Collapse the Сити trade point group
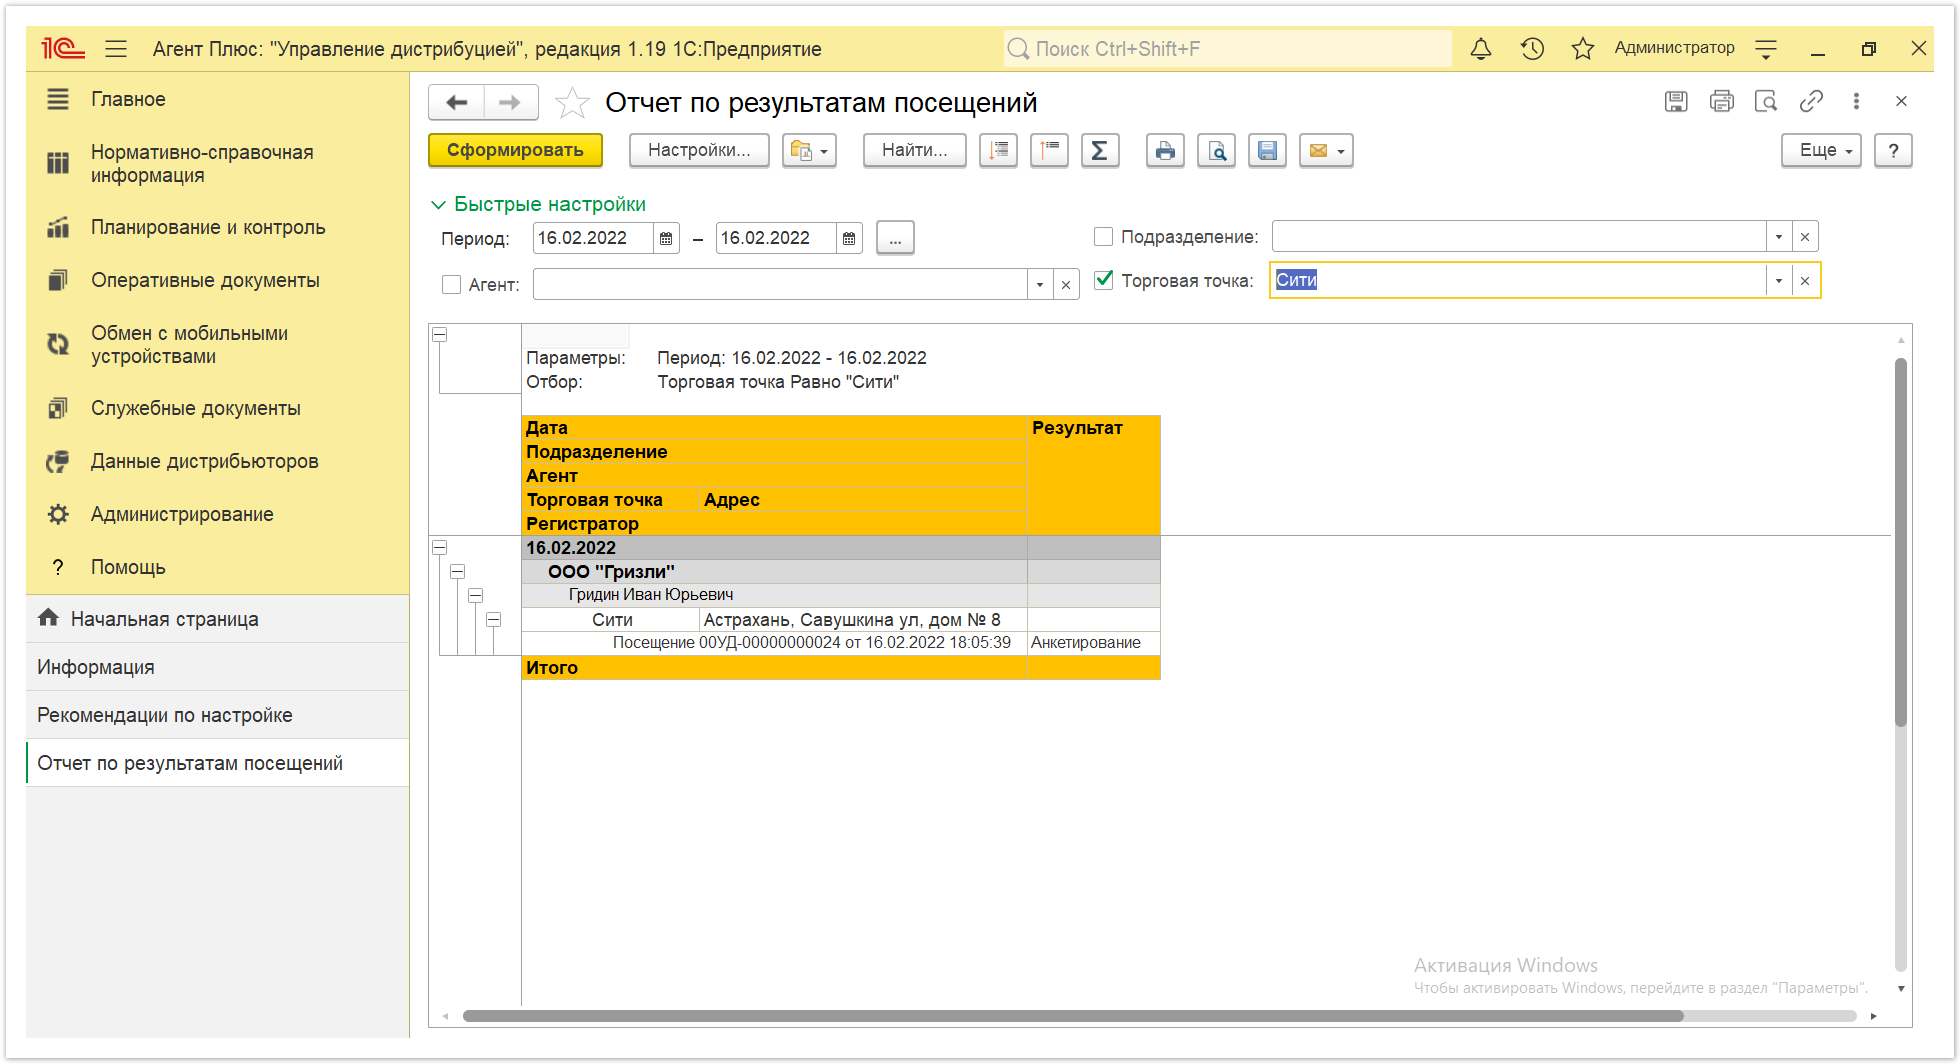Viewport: 1960px width, 1064px height. point(493,620)
